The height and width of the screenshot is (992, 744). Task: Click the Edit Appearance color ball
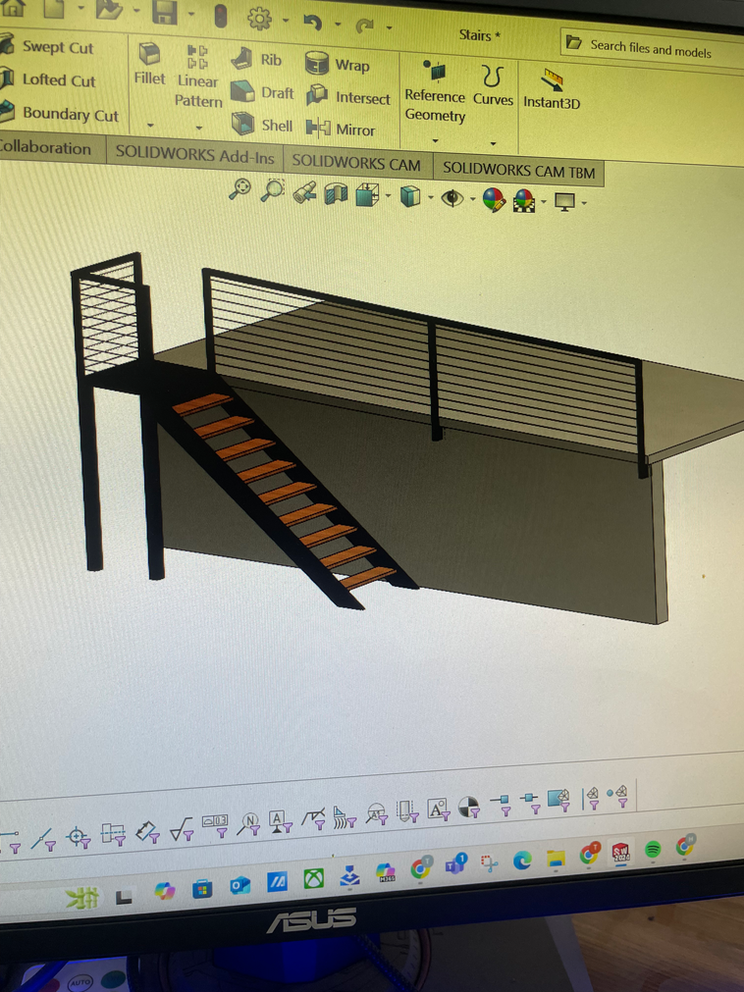(x=494, y=200)
